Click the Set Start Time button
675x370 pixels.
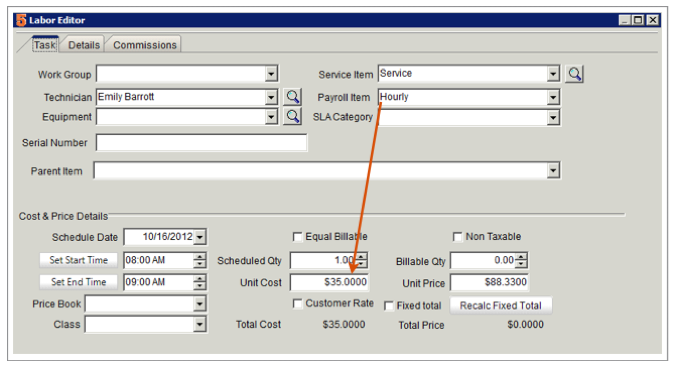pyautogui.click(x=78, y=260)
